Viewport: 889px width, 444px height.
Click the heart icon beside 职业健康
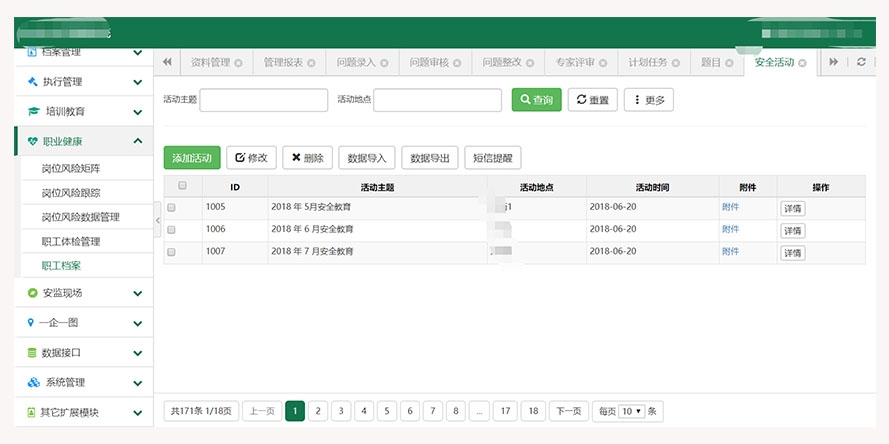point(33,142)
